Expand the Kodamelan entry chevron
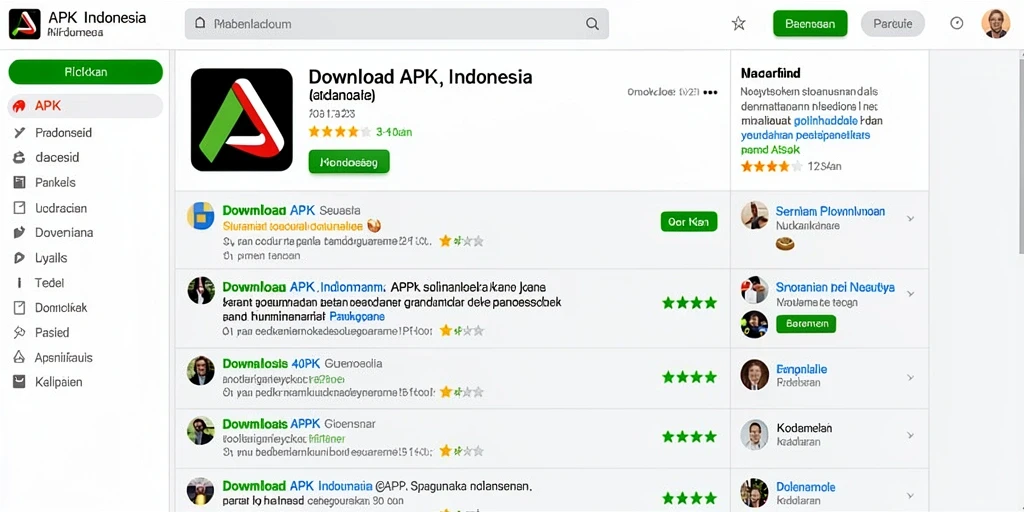 pos(910,435)
